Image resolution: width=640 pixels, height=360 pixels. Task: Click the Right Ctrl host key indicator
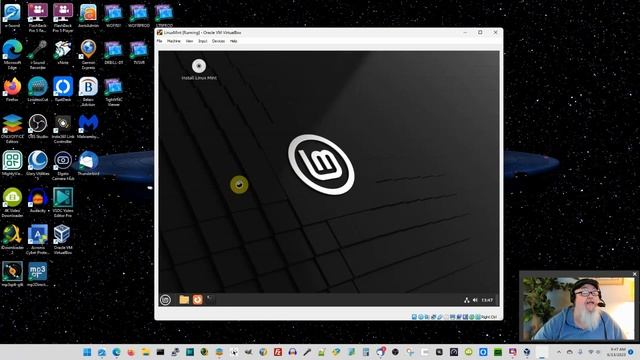point(489,317)
